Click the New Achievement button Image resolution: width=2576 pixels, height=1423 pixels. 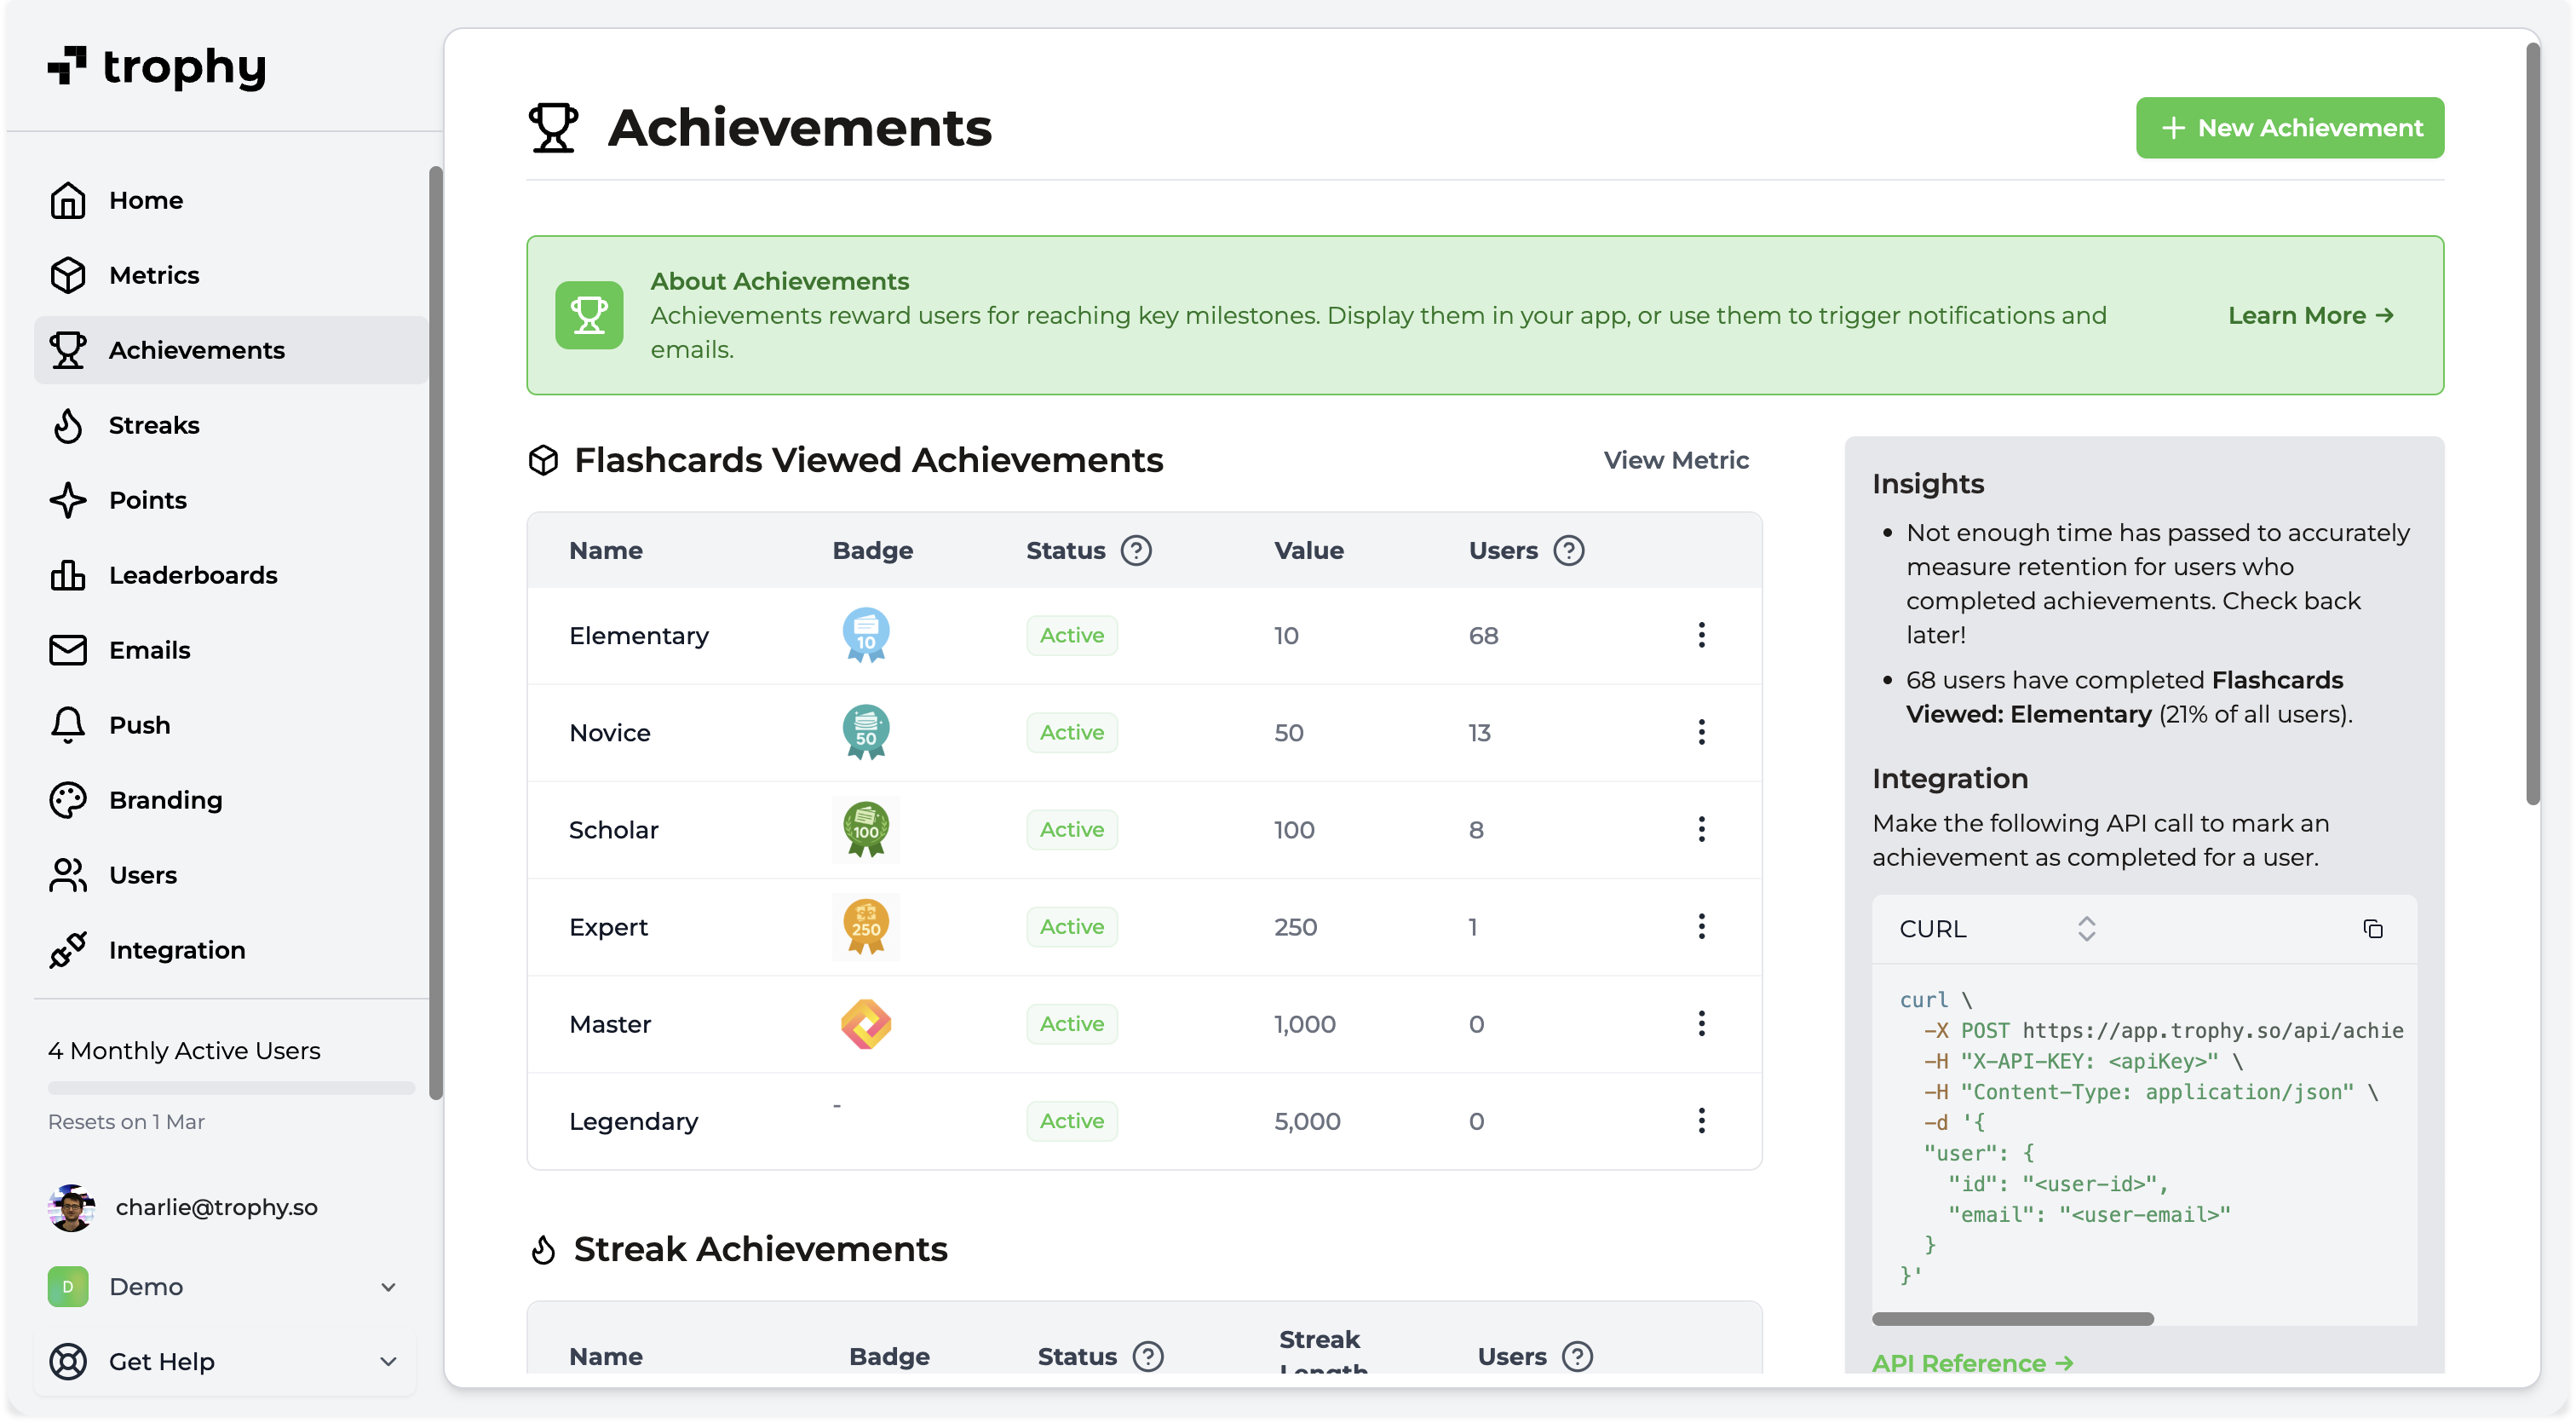coord(2290,127)
